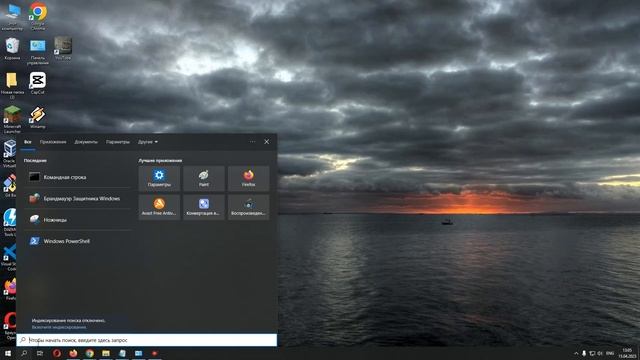
Task: Switch to the Параметры search tab
Action: (118, 142)
